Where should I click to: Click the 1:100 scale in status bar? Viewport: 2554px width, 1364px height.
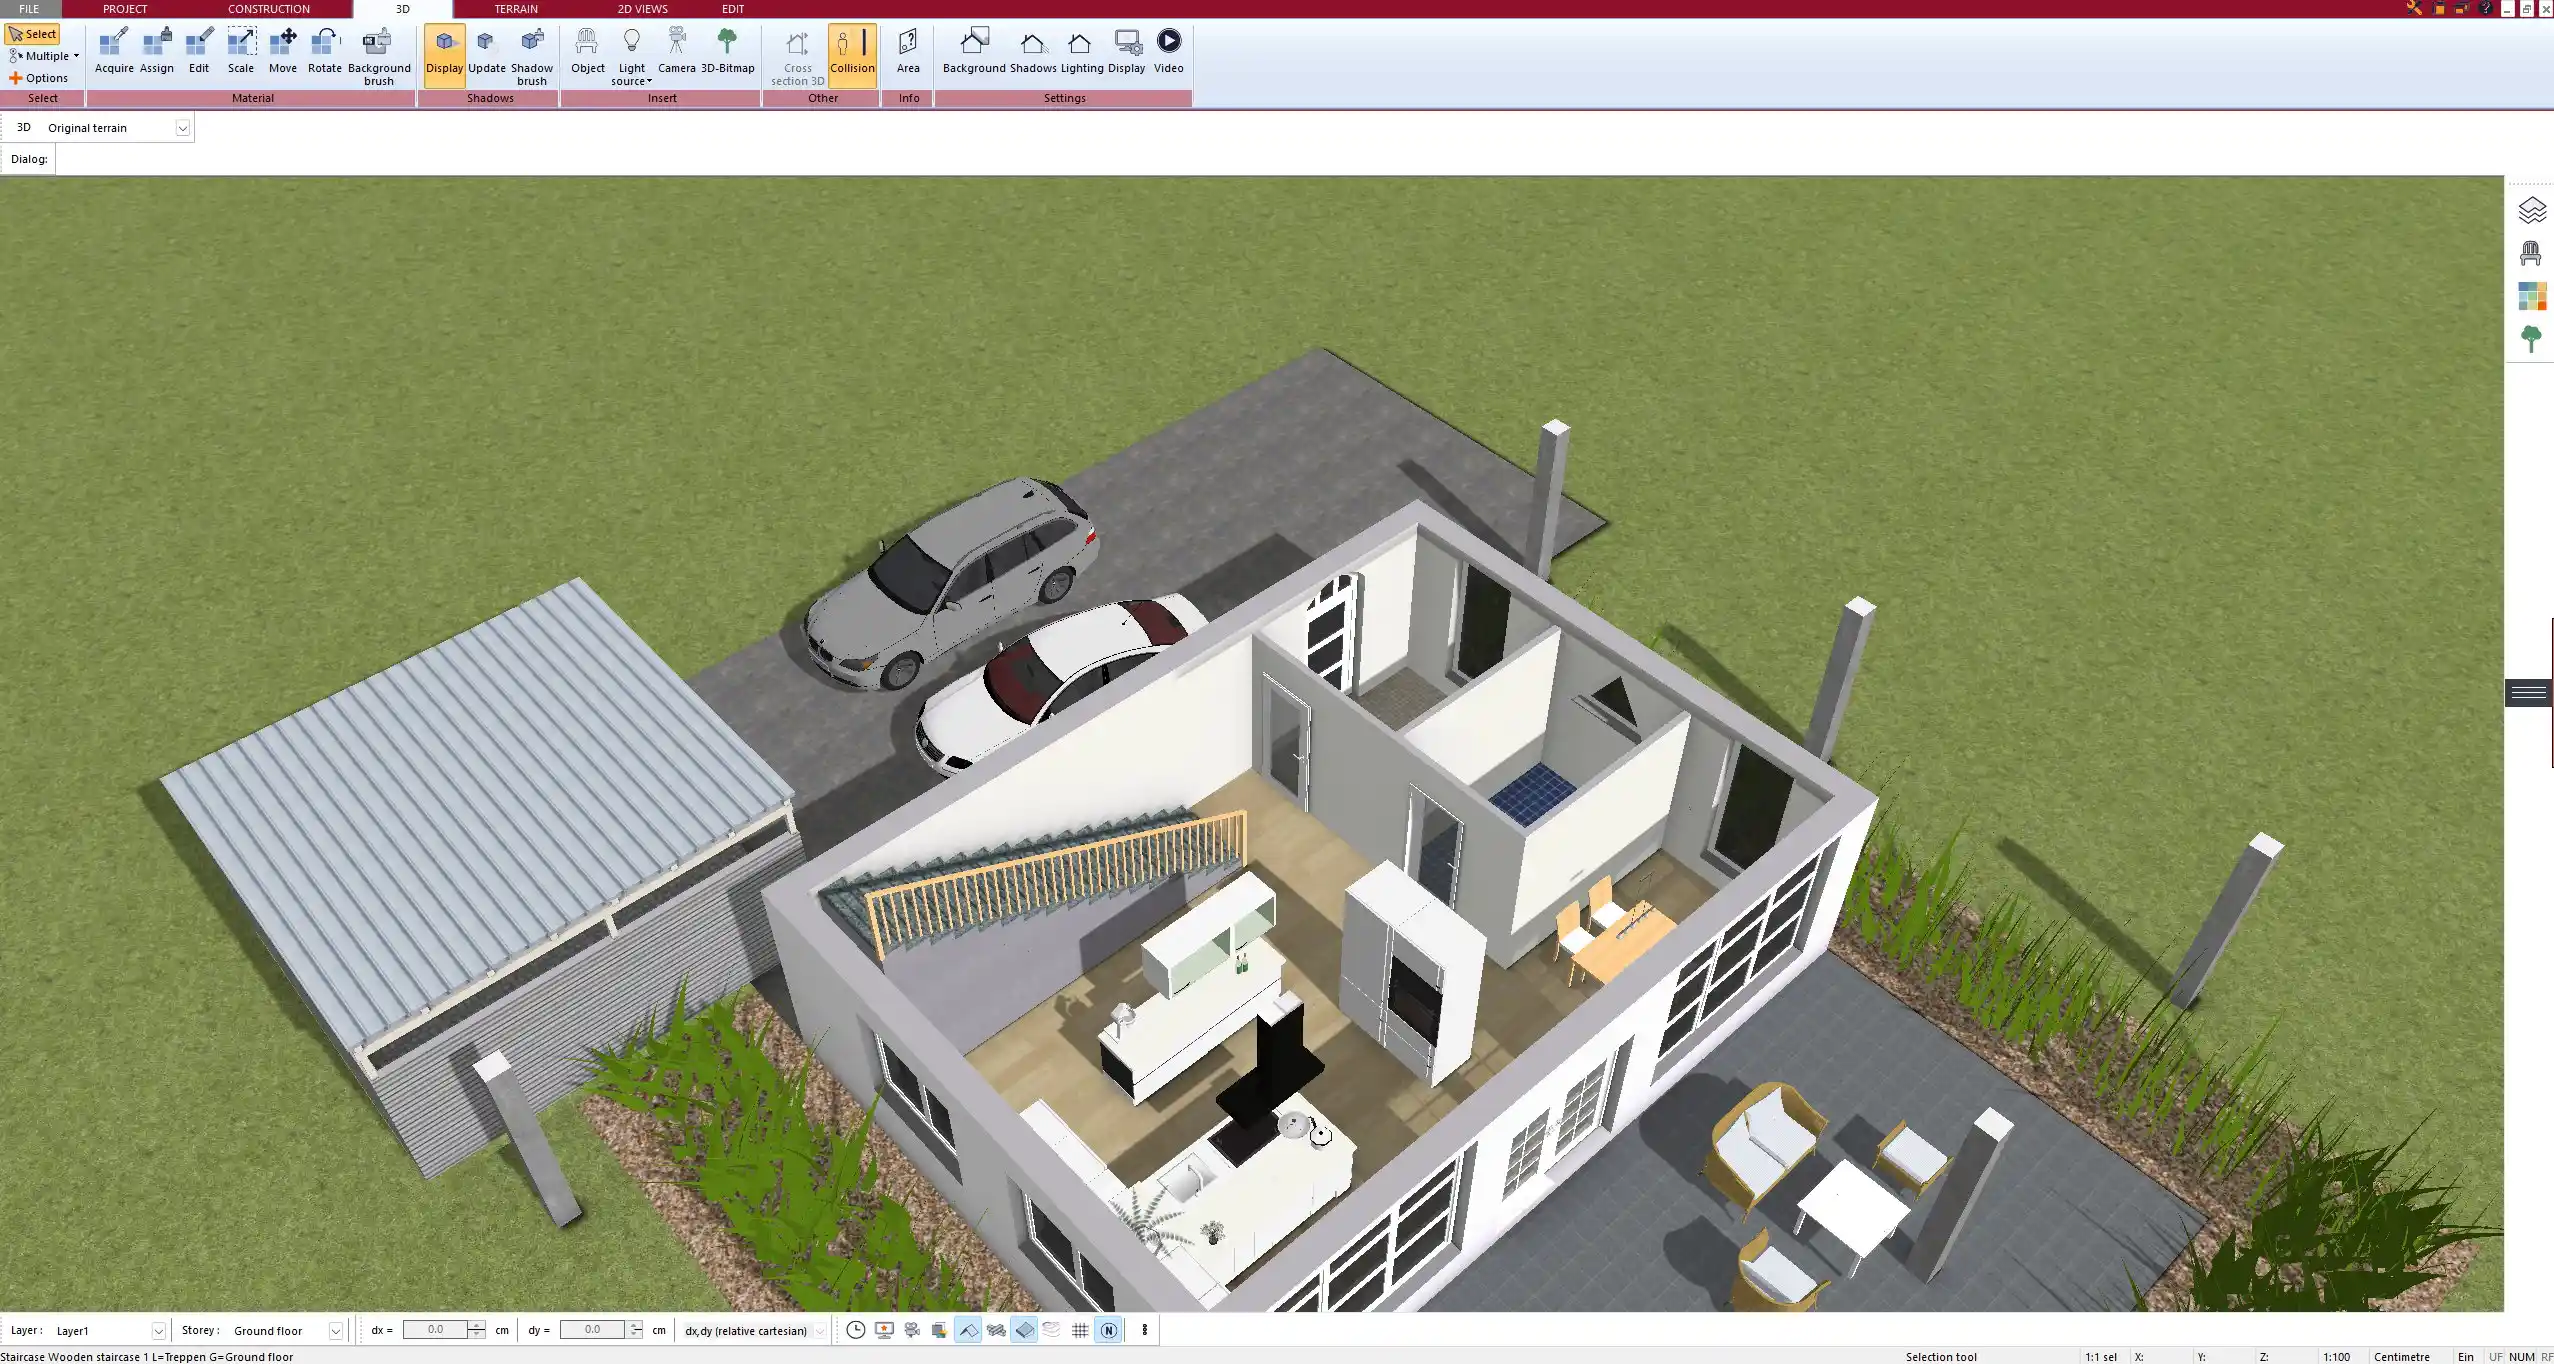2336,1357
